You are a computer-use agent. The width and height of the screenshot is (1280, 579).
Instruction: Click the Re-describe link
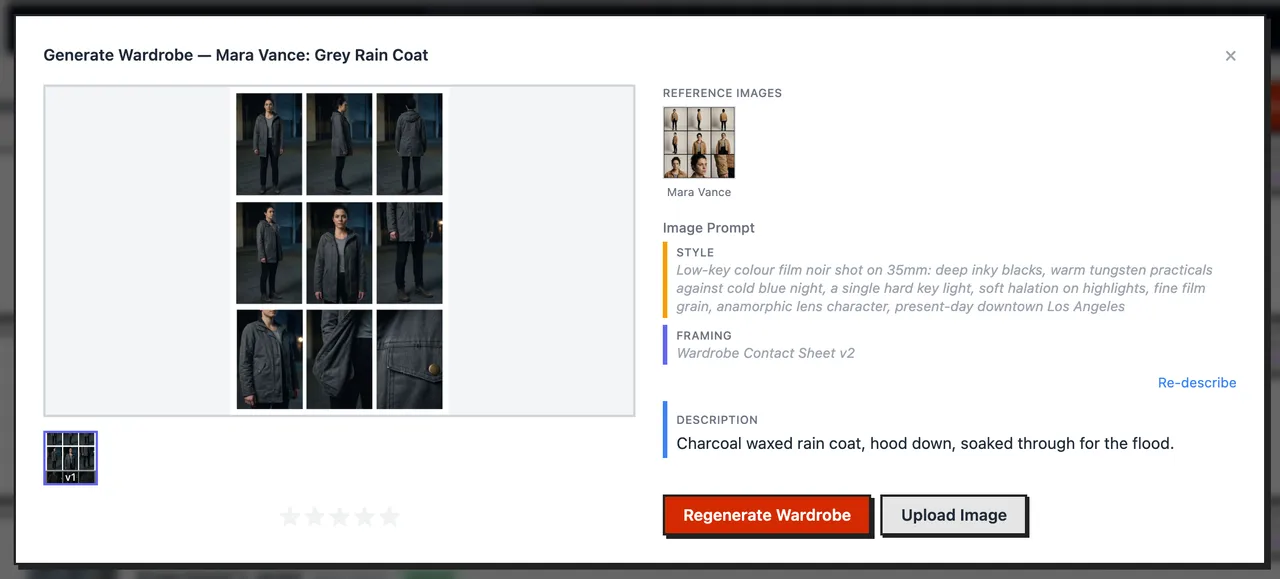pos(1197,382)
